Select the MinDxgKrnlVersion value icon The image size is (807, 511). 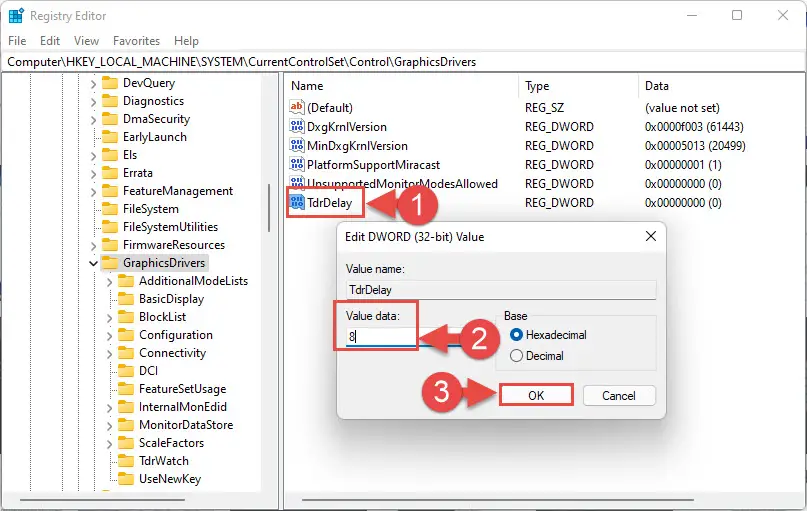(x=297, y=146)
